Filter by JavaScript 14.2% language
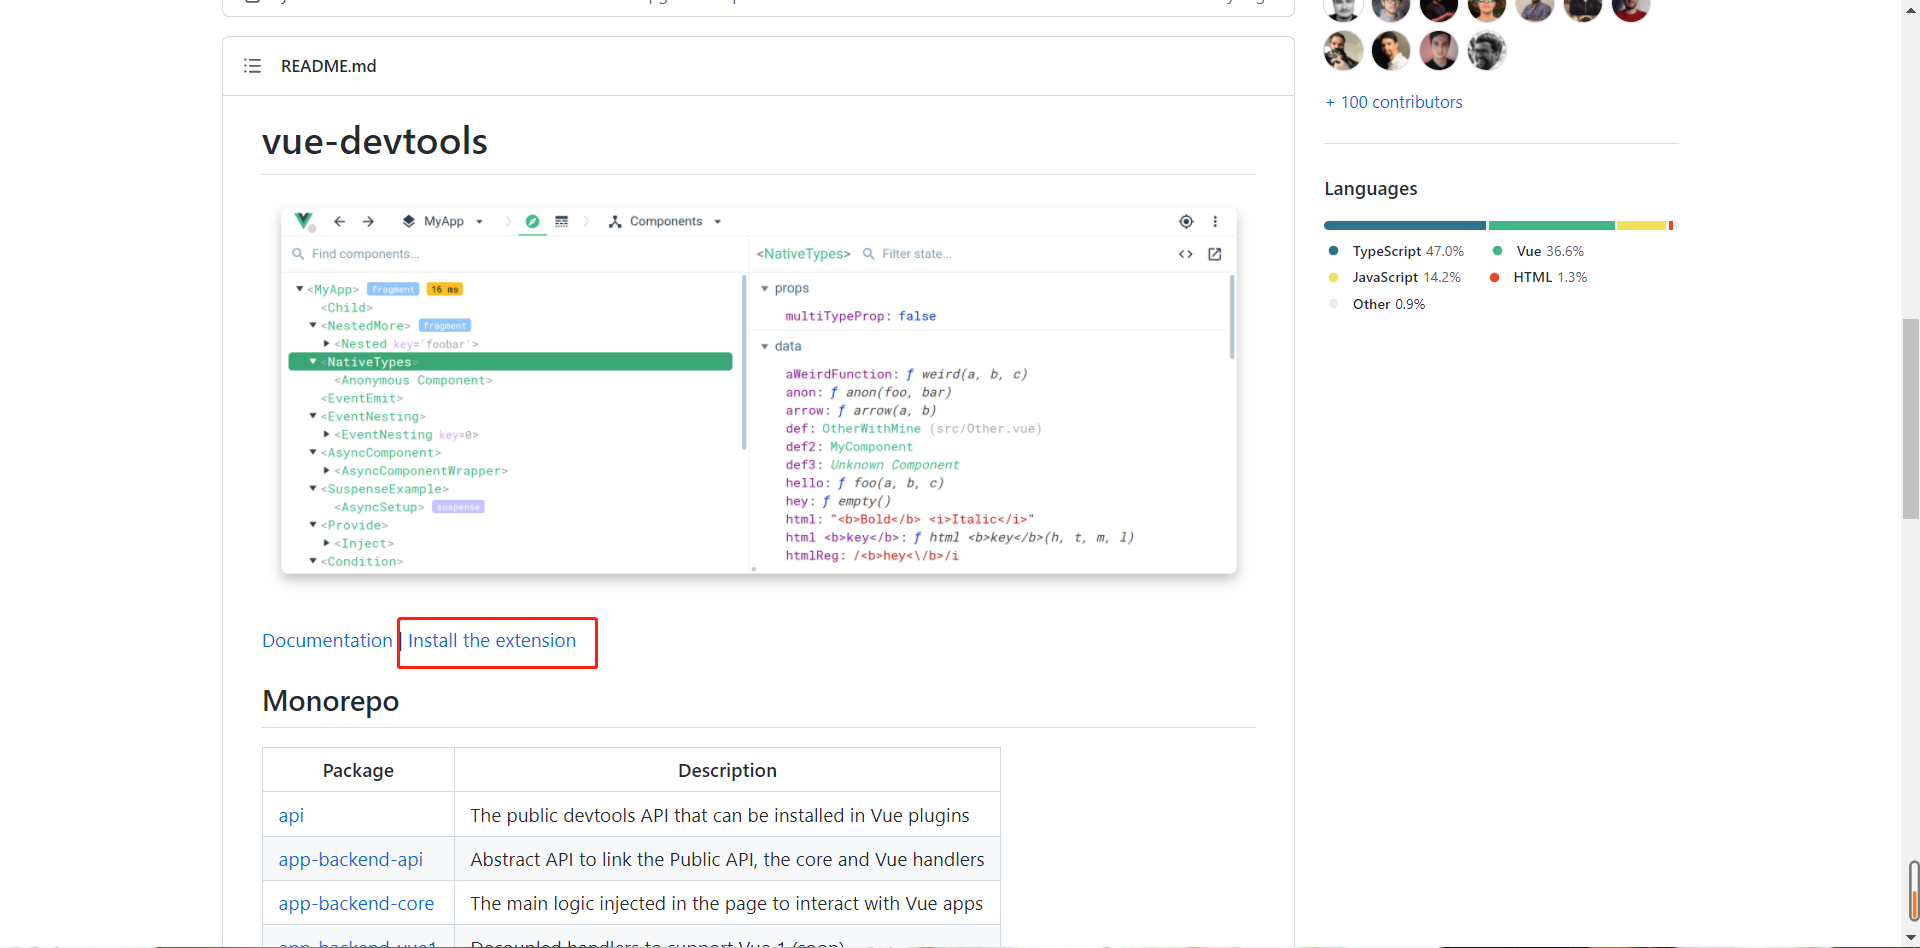The height and width of the screenshot is (948, 1920). click(x=1395, y=277)
